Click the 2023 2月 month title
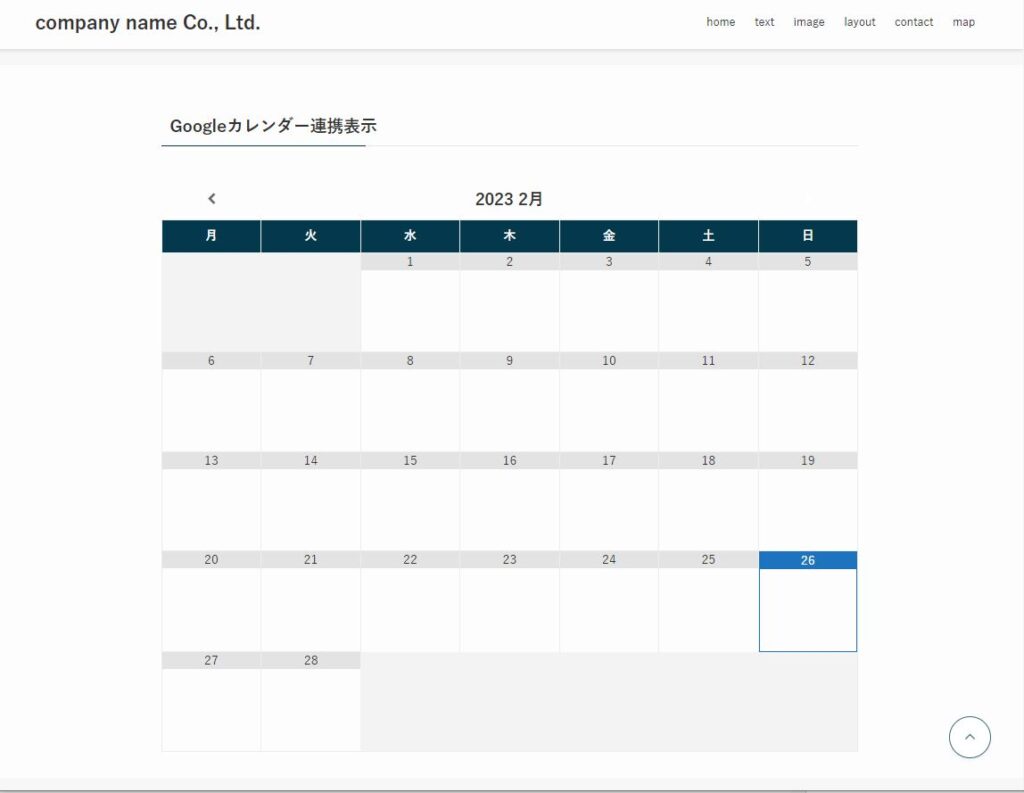This screenshot has height=793, width=1024. (x=509, y=199)
